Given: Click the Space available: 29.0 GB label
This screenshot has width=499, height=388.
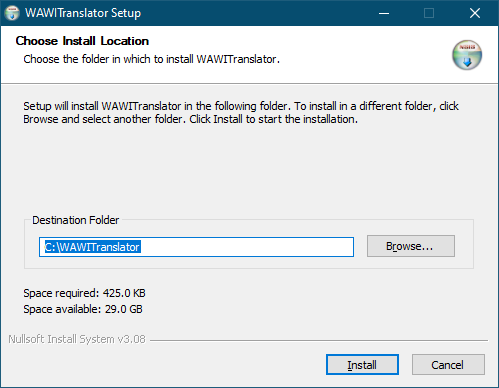Looking at the screenshot, I should coord(83,309).
